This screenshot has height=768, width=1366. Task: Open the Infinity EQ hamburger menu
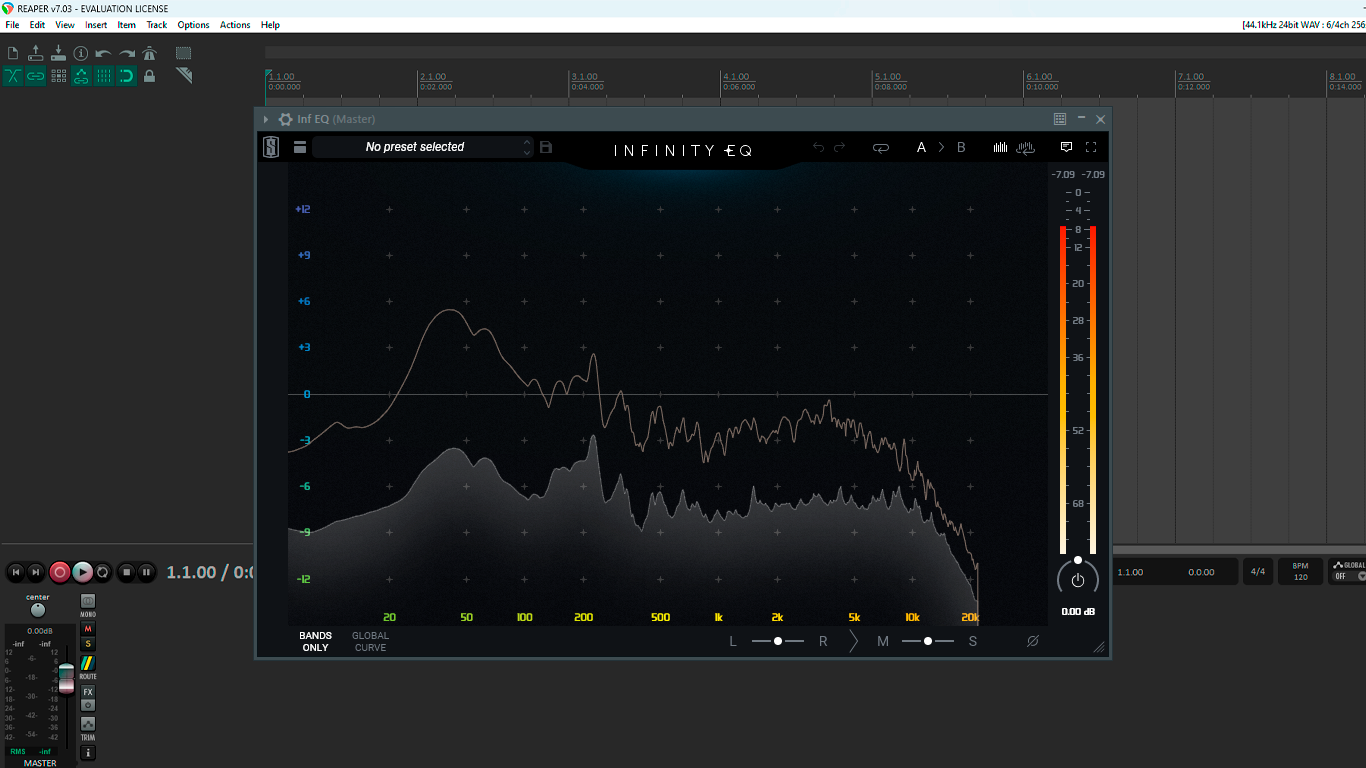tap(300, 147)
